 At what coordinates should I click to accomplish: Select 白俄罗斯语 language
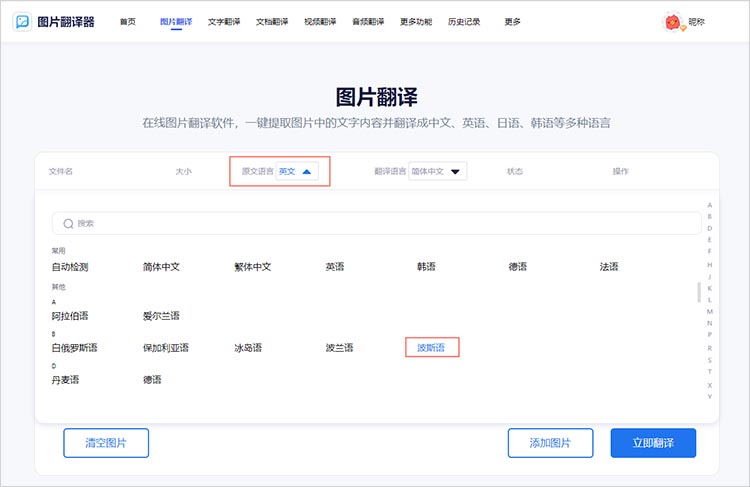tap(75, 348)
